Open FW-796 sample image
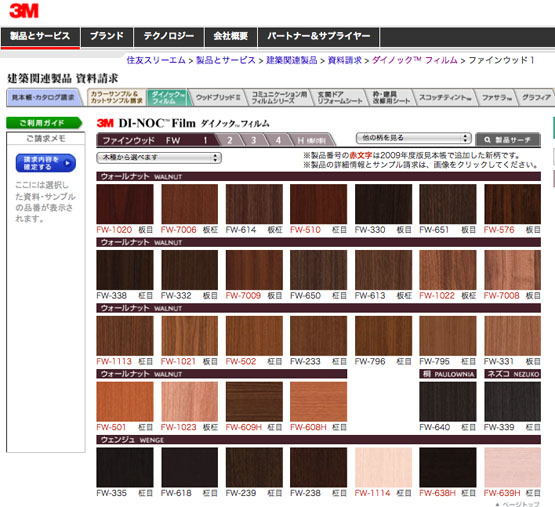The image size is (555, 507). (383, 336)
